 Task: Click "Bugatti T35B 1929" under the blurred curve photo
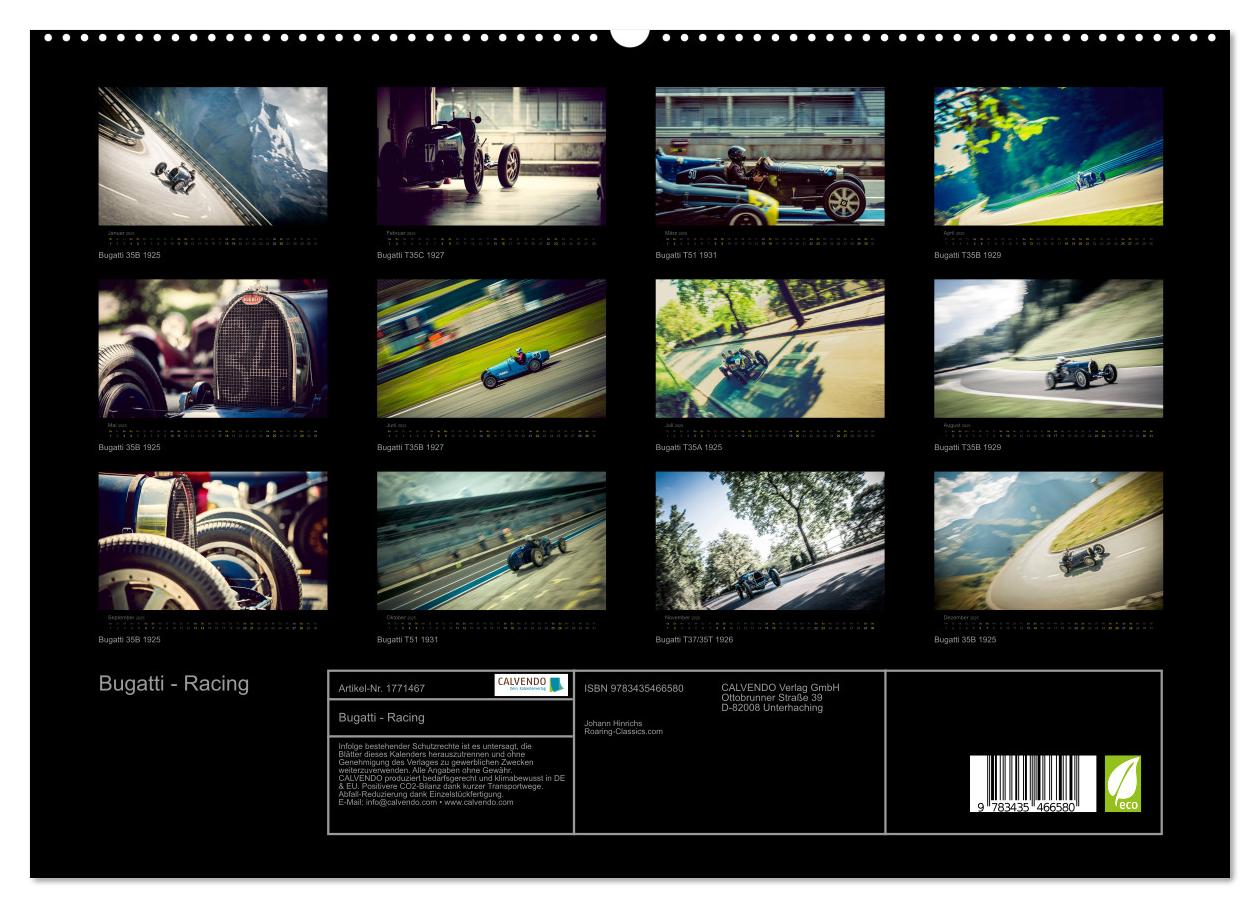tap(968, 447)
